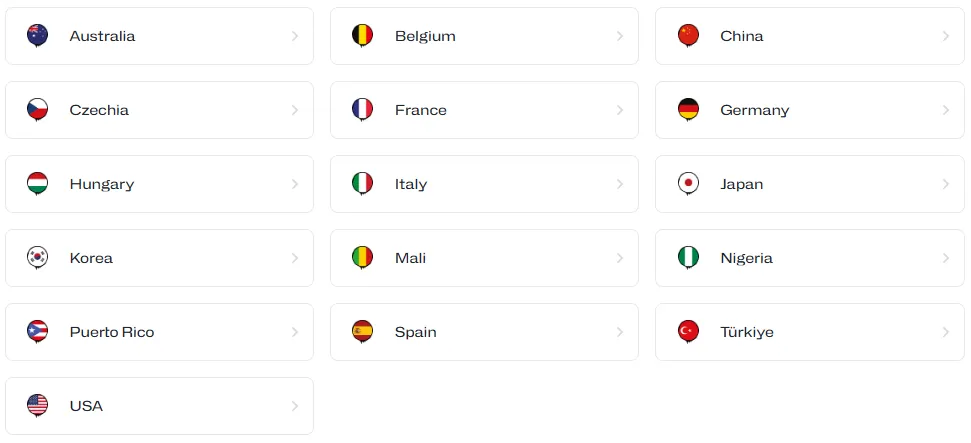Screen dimensions: 971x443
Task: Open the Italy country link
Action: (411, 184)
